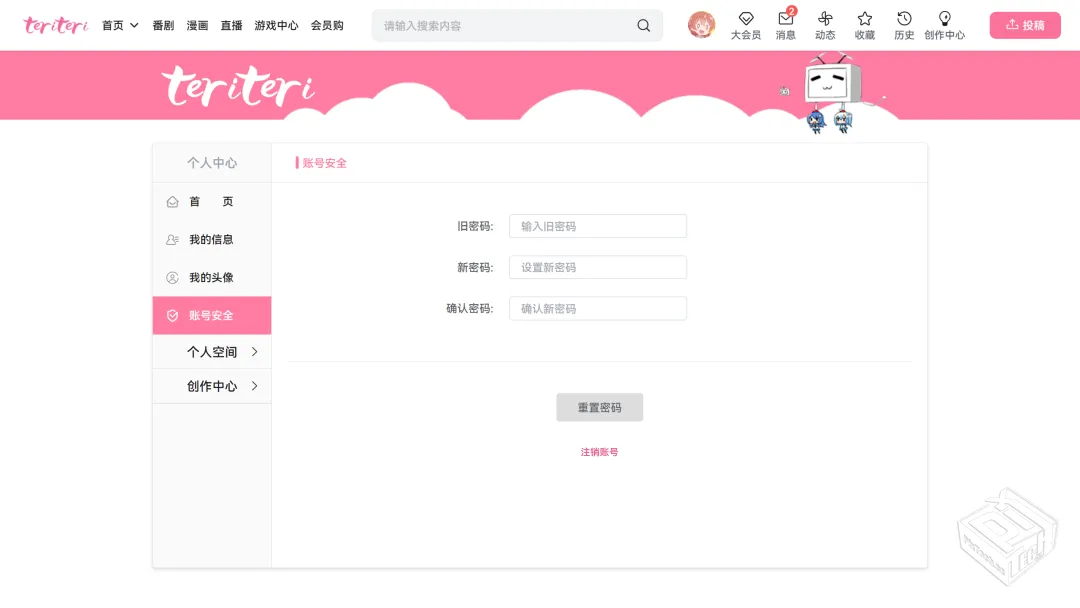Click the 注销账号 link
The height and width of the screenshot is (608, 1080).
click(599, 451)
